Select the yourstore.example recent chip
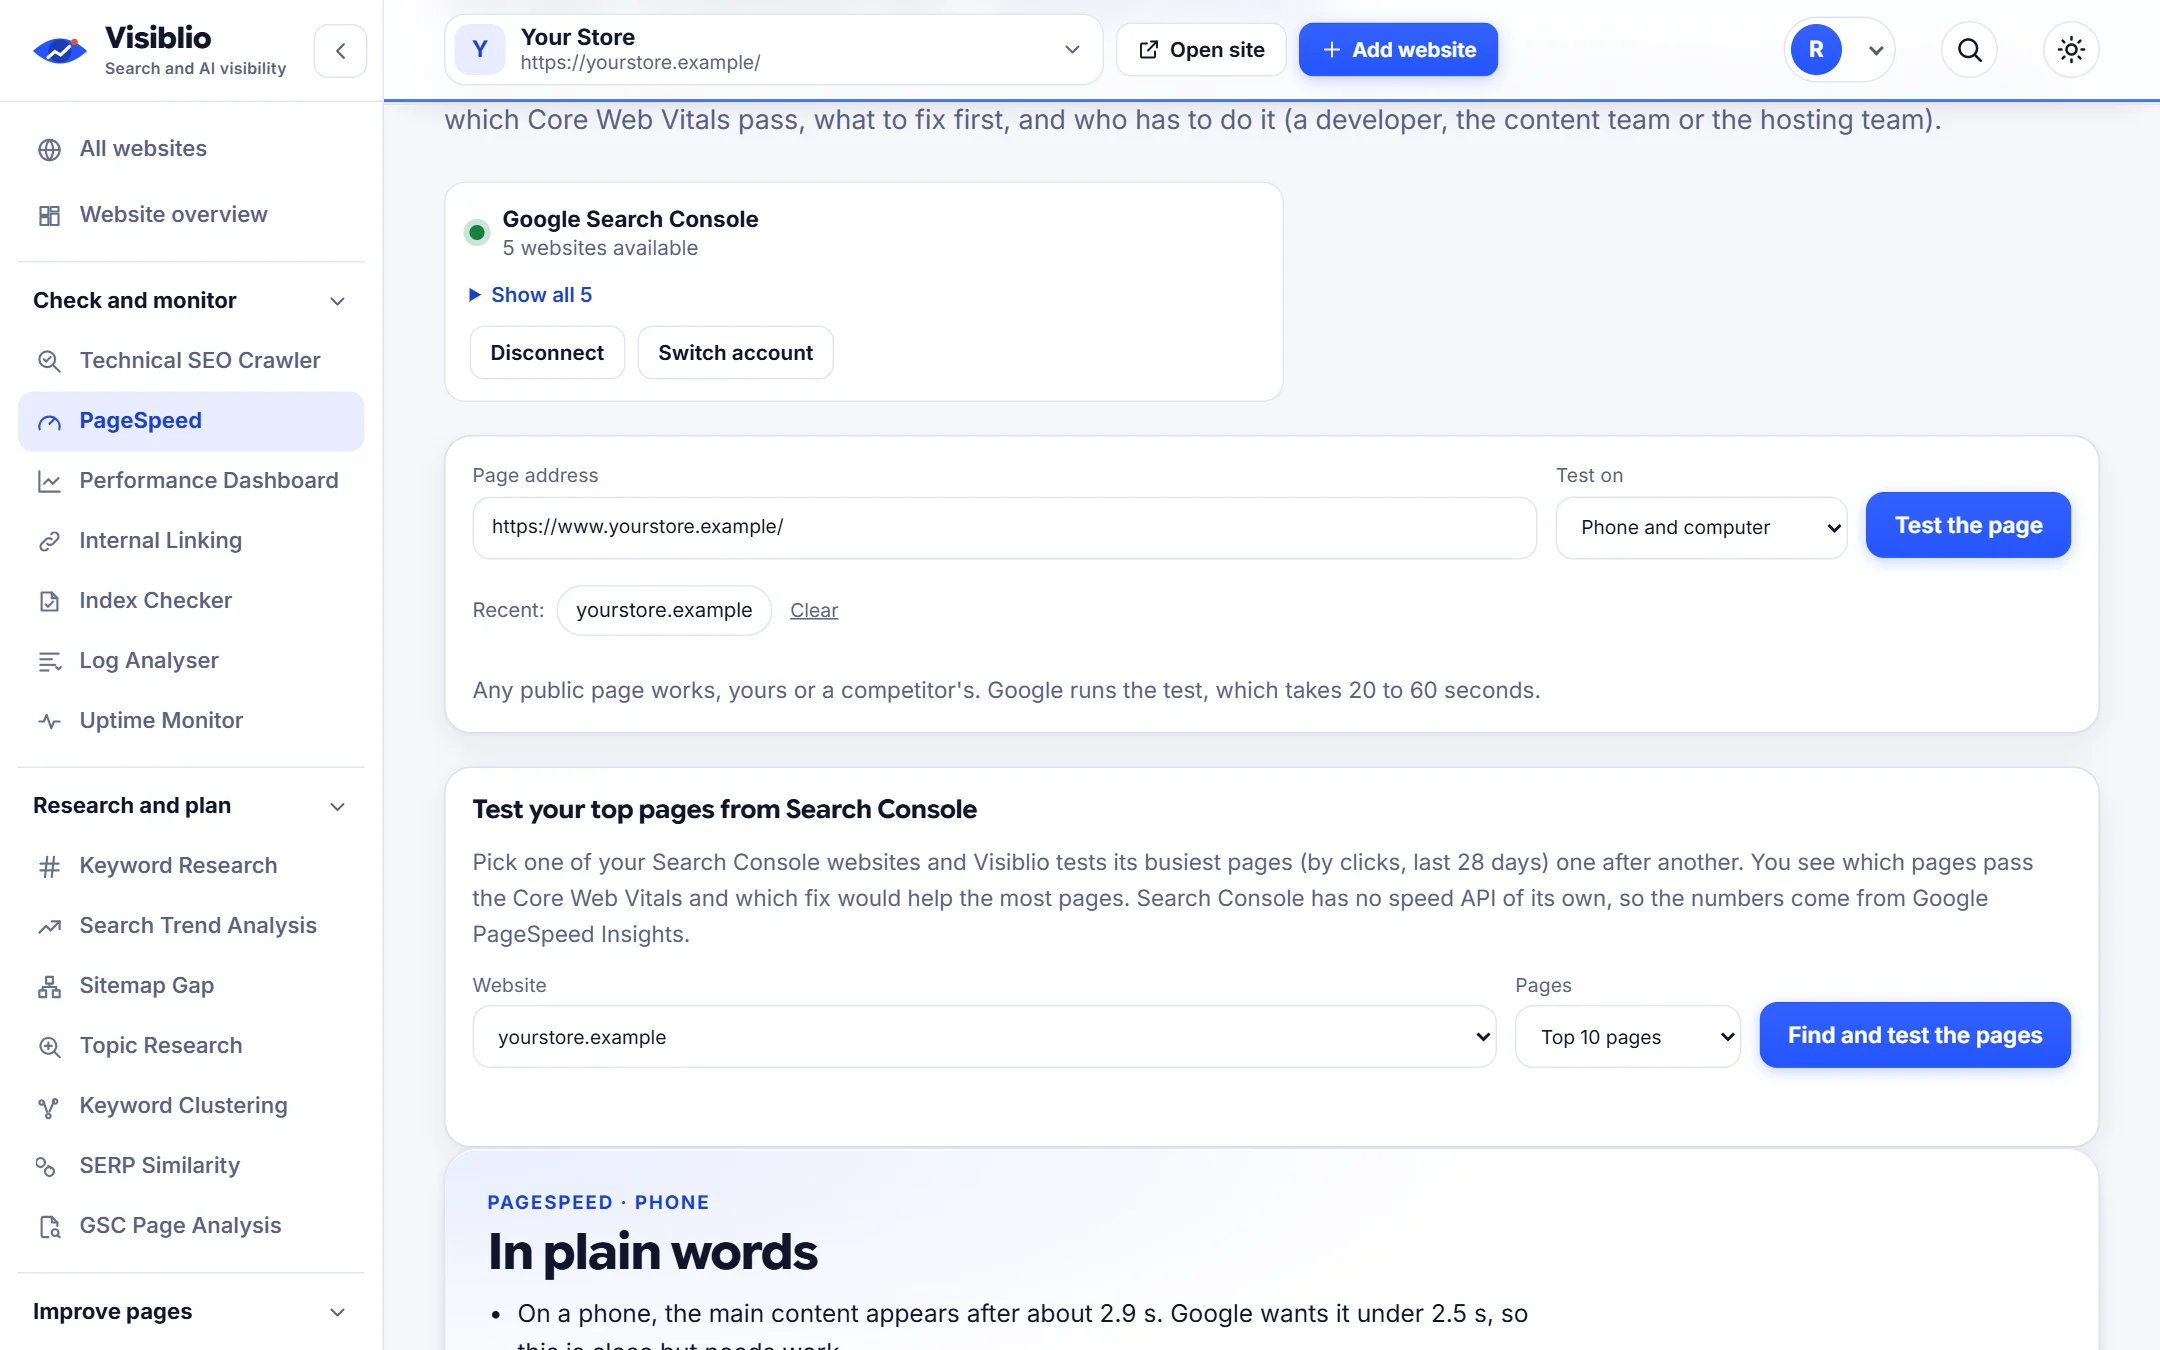Screen dimensions: 2160x1350 pos(664,611)
